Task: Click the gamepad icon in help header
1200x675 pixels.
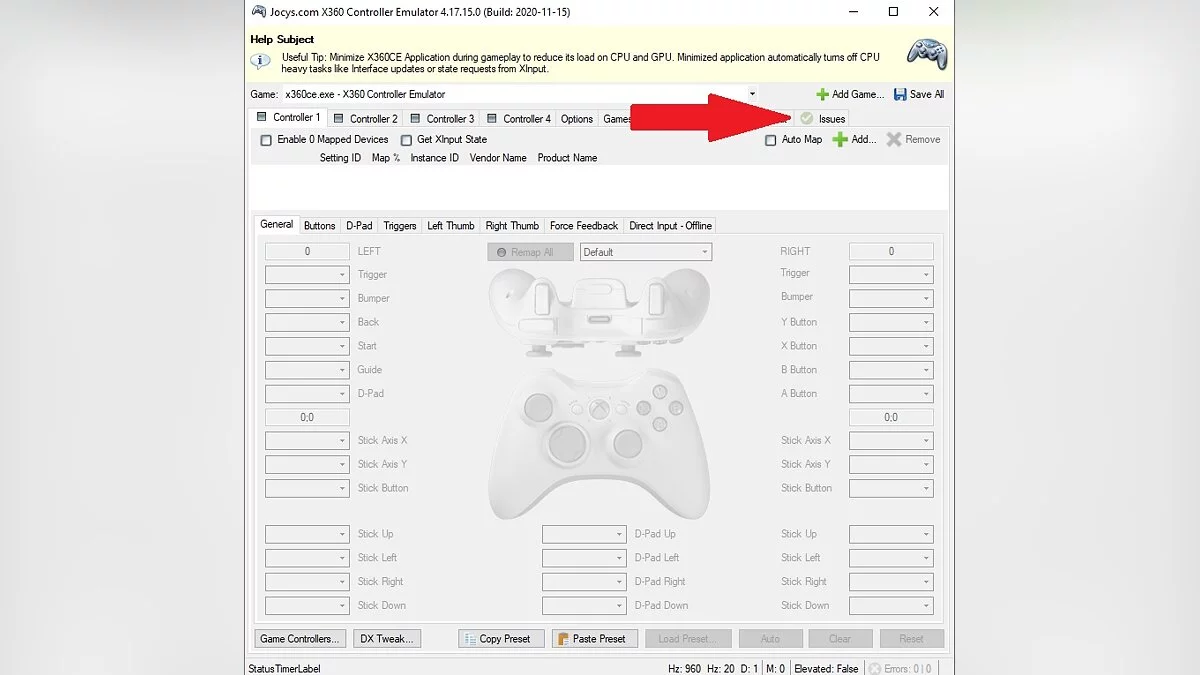Action: (x=927, y=56)
